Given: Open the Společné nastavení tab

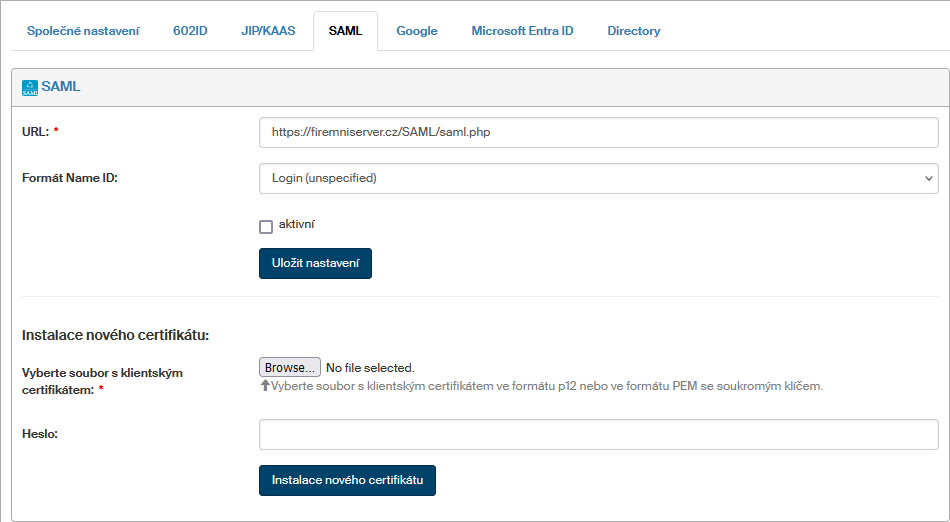Looking at the screenshot, I should (83, 31).
